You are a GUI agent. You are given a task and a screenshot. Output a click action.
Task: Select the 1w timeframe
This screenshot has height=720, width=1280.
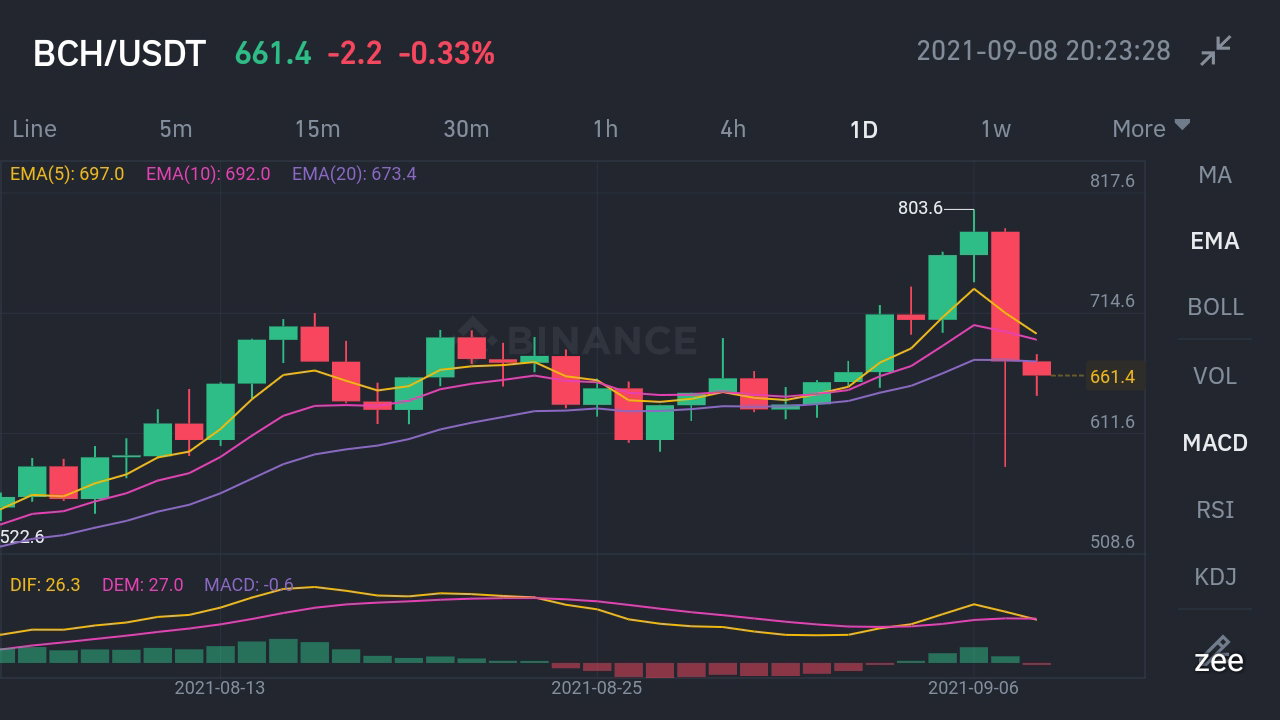(995, 128)
